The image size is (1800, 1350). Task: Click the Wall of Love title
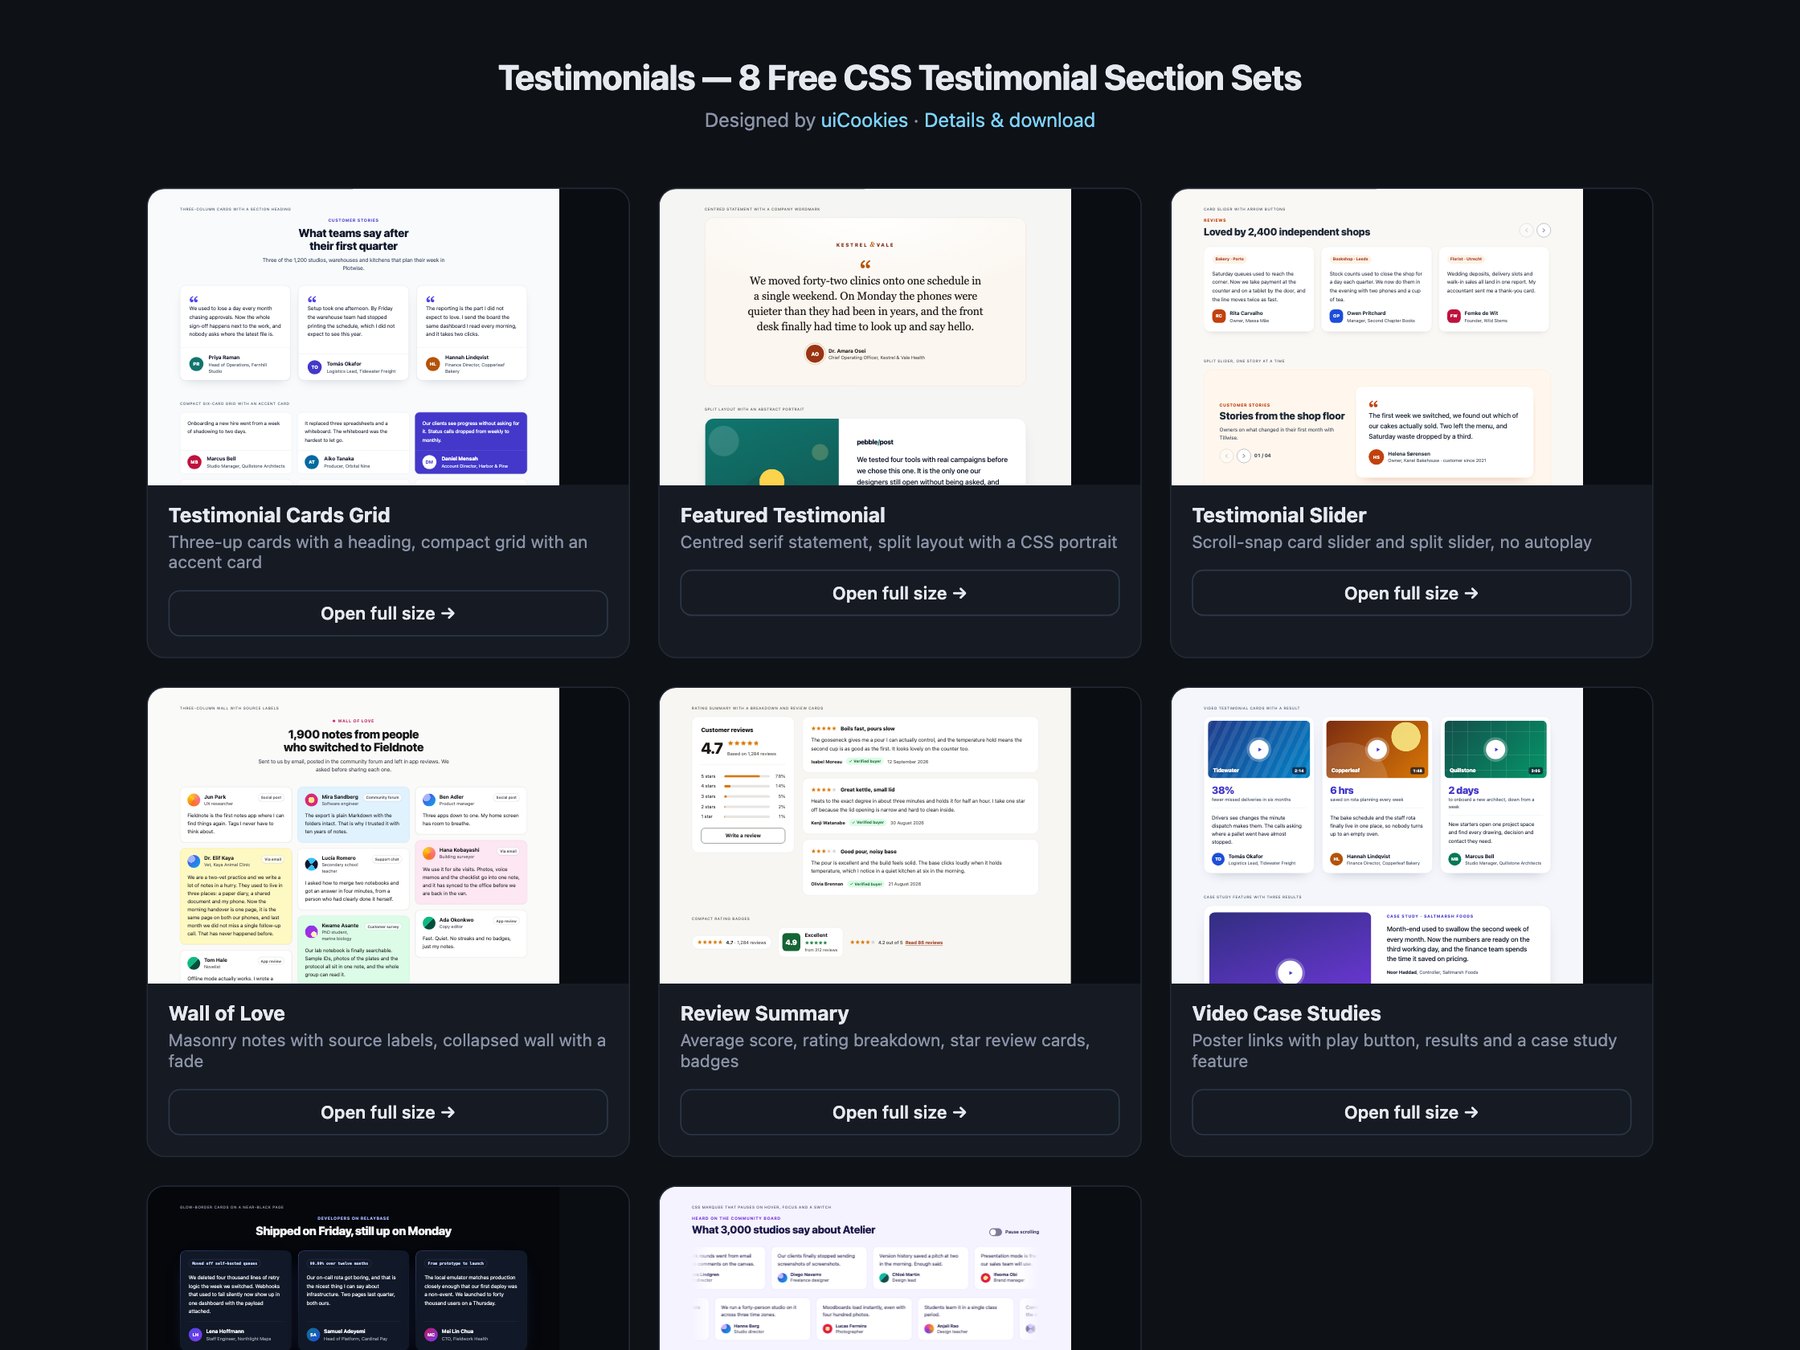pos(226,1013)
